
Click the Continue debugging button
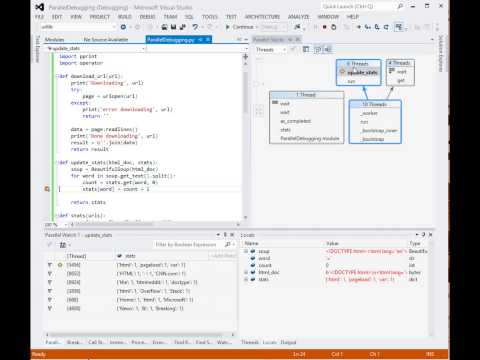pos(239,27)
